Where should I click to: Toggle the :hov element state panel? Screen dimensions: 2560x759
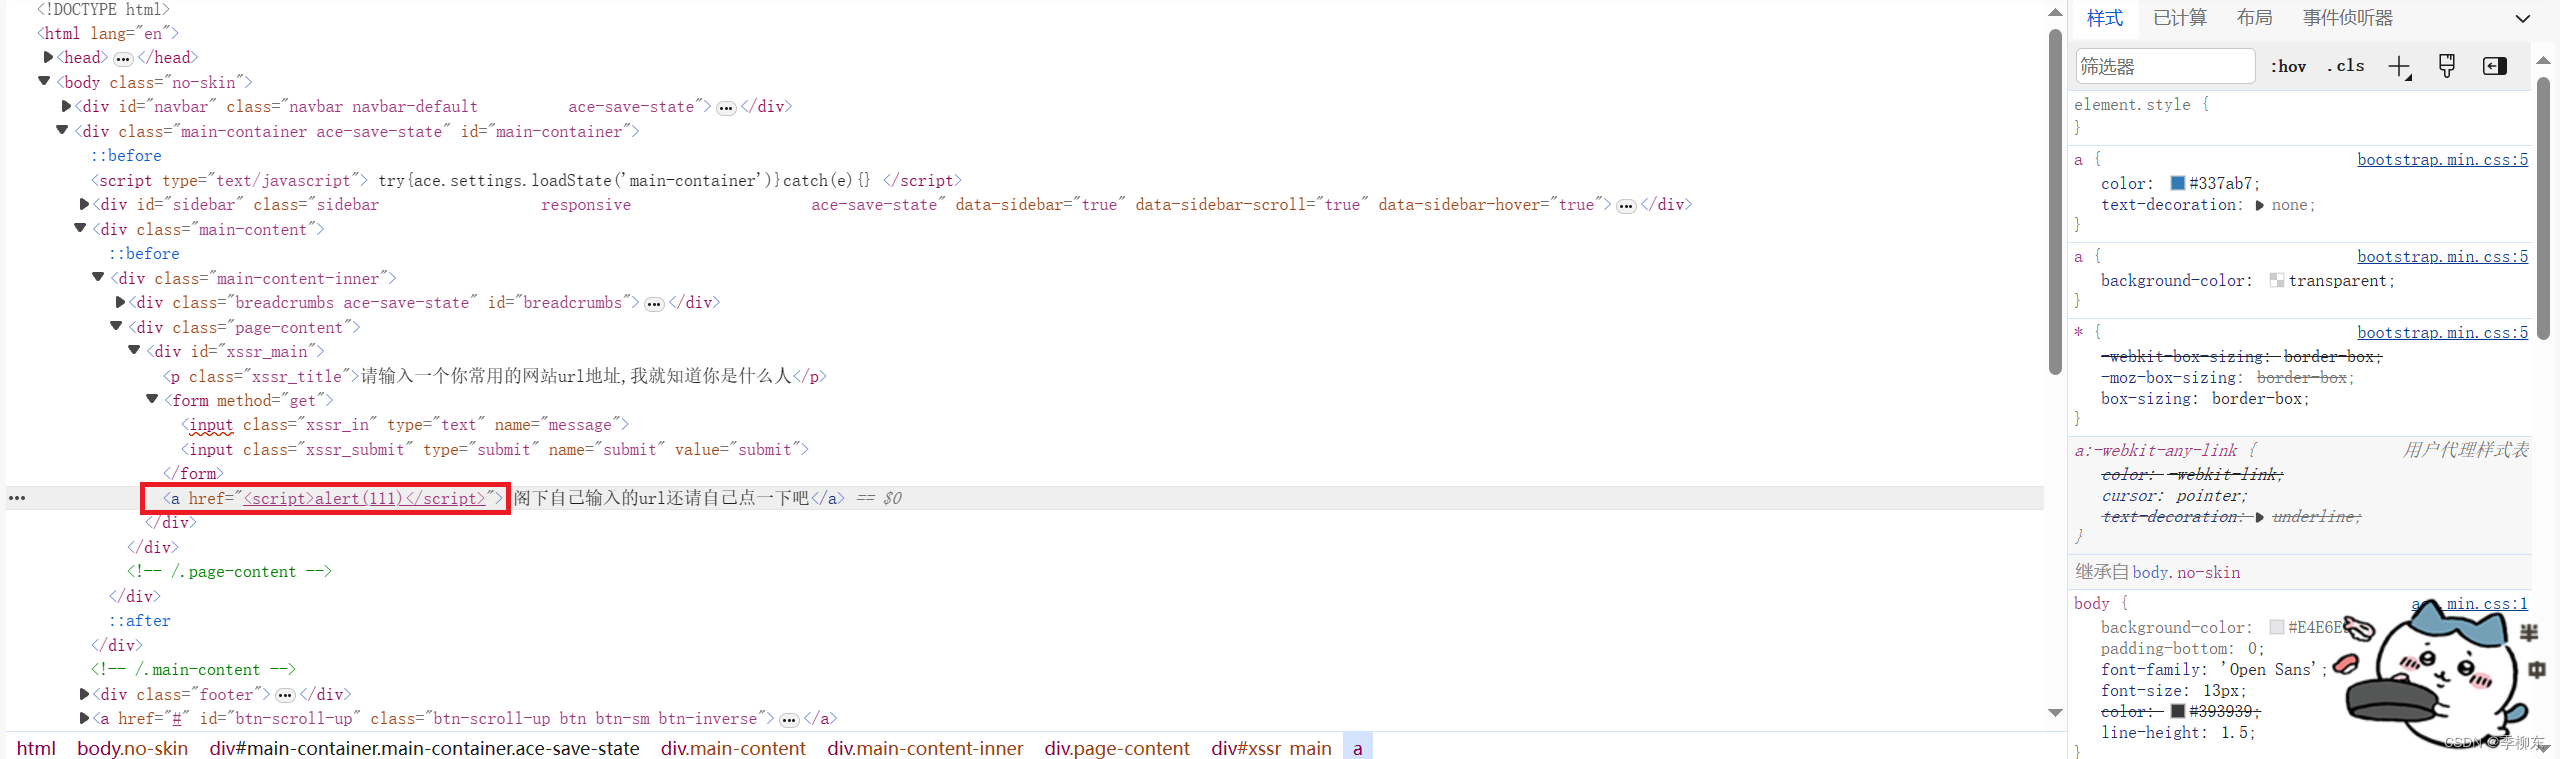pyautogui.click(x=2288, y=67)
